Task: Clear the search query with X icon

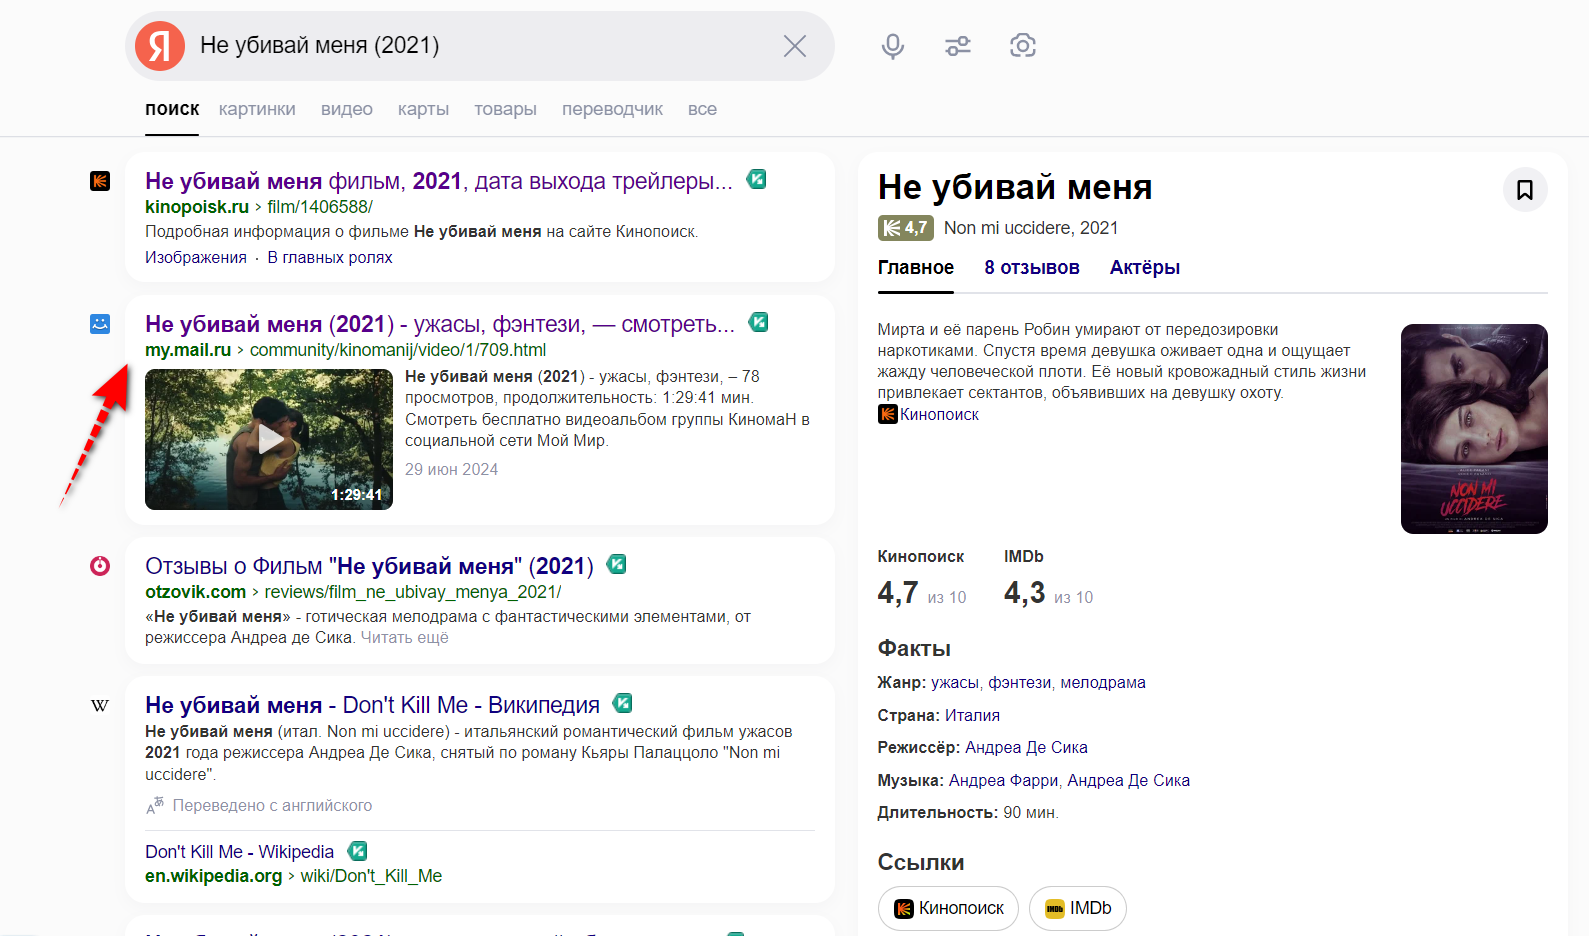Action: point(794,46)
